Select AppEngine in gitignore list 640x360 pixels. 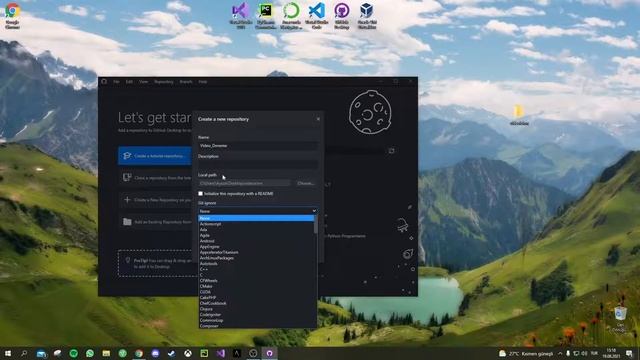tap(256, 247)
